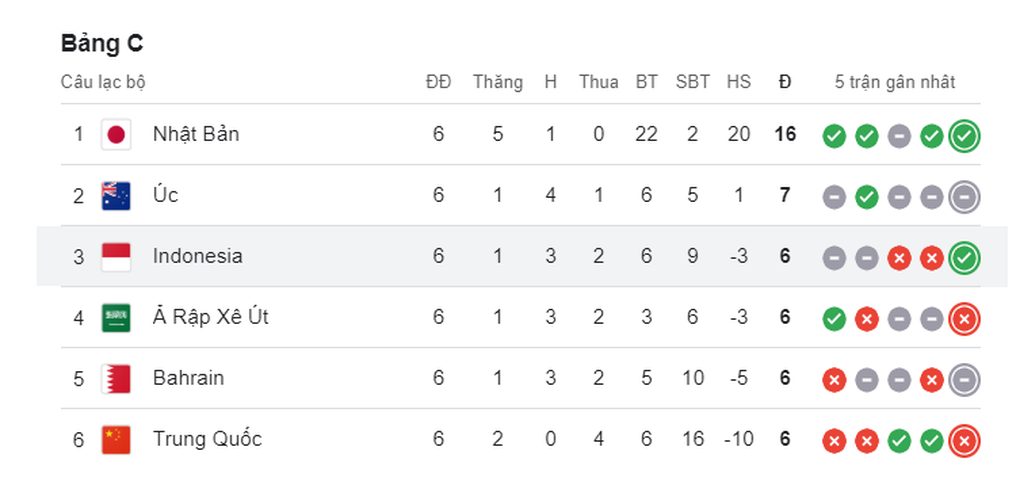This screenshot has width=1020, height=504.
Task: Click the Australia flag icon
Action: [x=116, y=196]
